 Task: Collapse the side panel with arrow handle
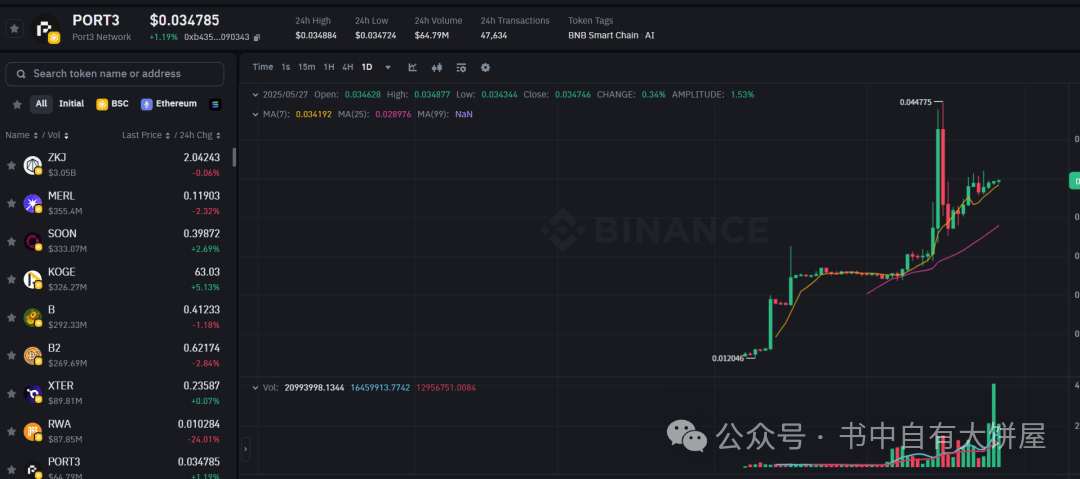point(246,449)
